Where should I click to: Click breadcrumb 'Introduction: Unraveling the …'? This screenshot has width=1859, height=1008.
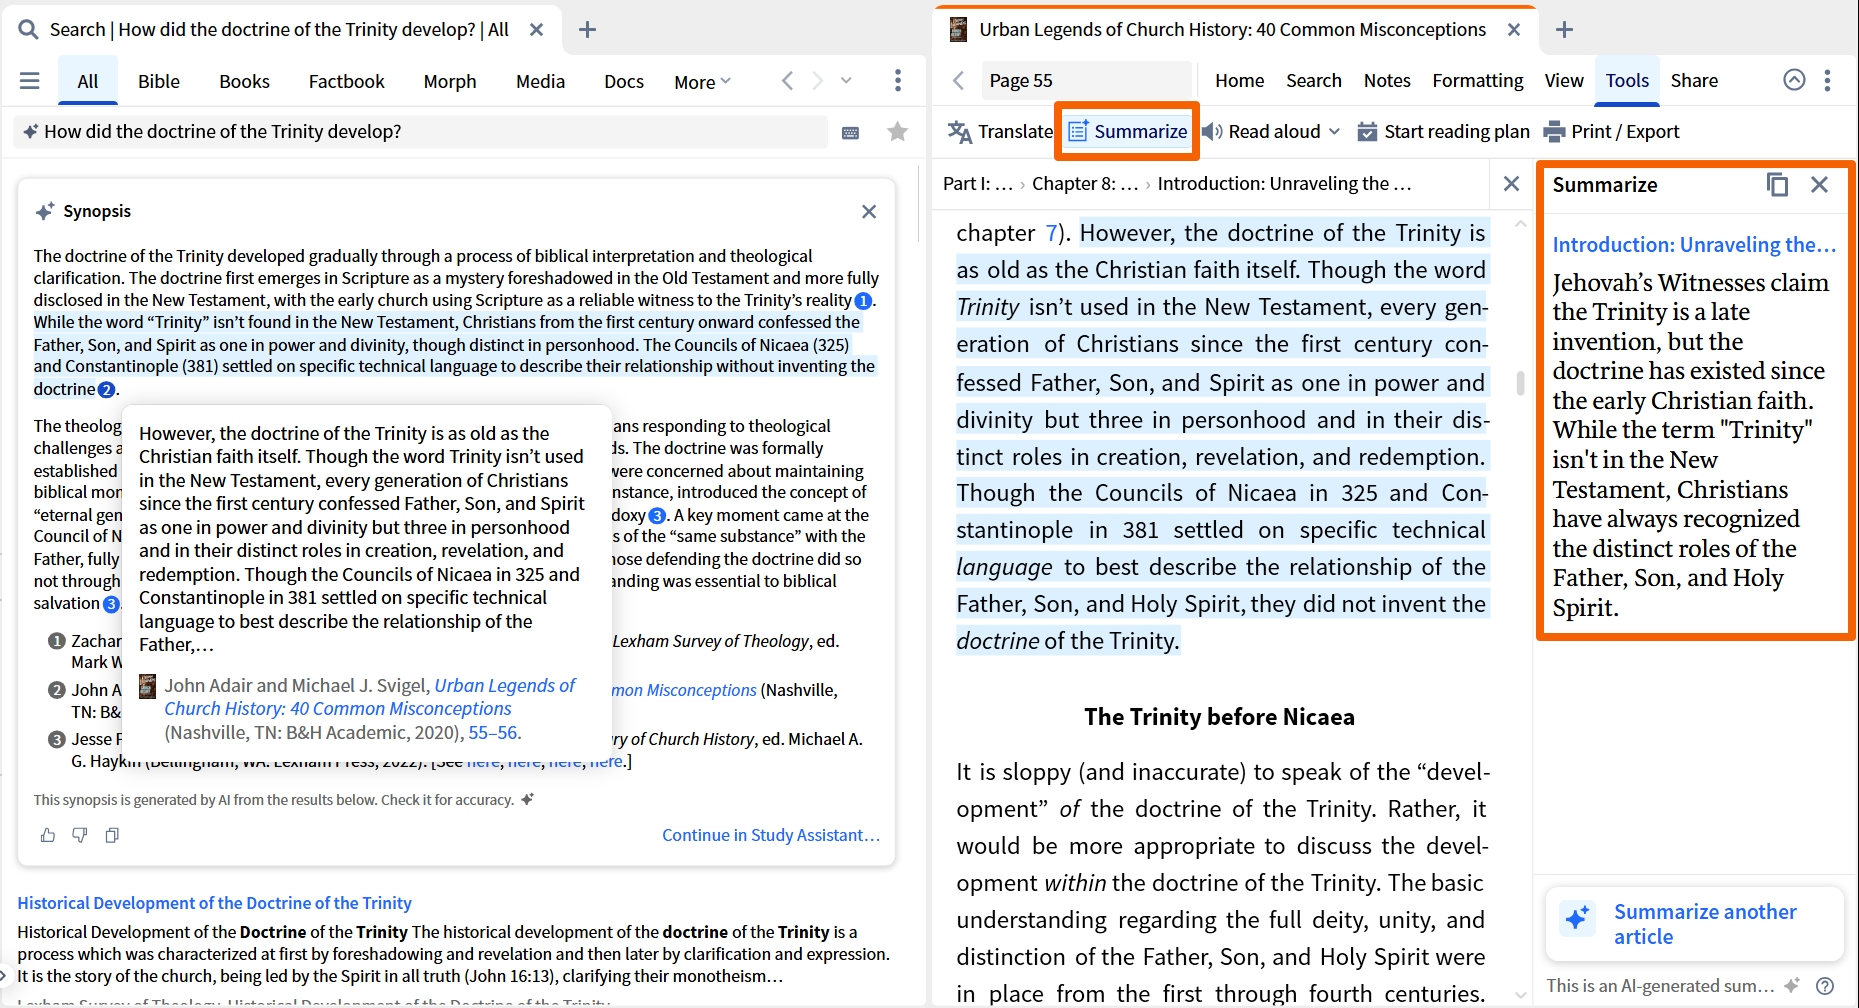tap(1284, 184)
